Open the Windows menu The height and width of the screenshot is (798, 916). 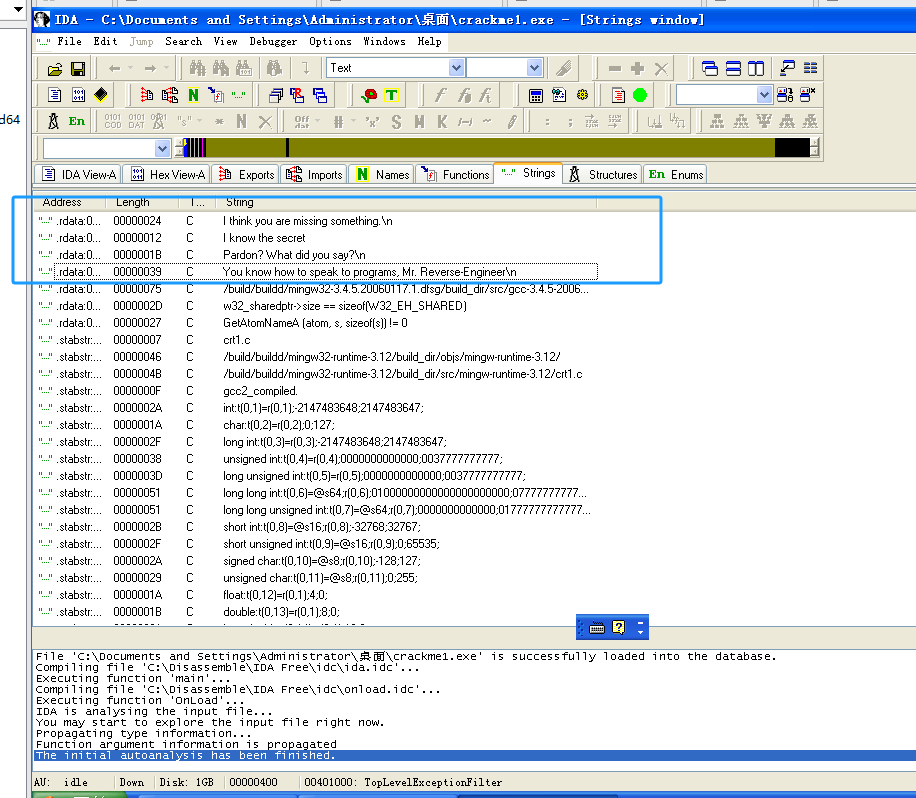(x=384, y=41)
